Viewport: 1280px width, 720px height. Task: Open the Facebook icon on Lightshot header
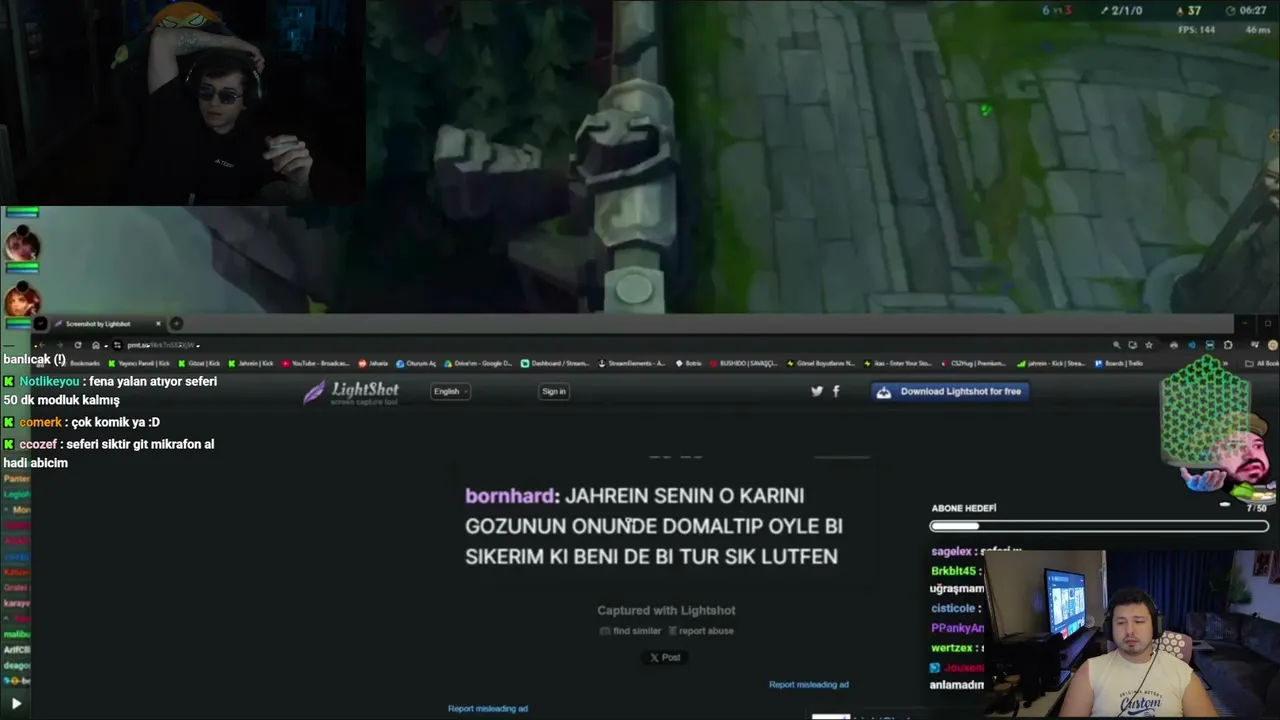click(x=836, y=391)
